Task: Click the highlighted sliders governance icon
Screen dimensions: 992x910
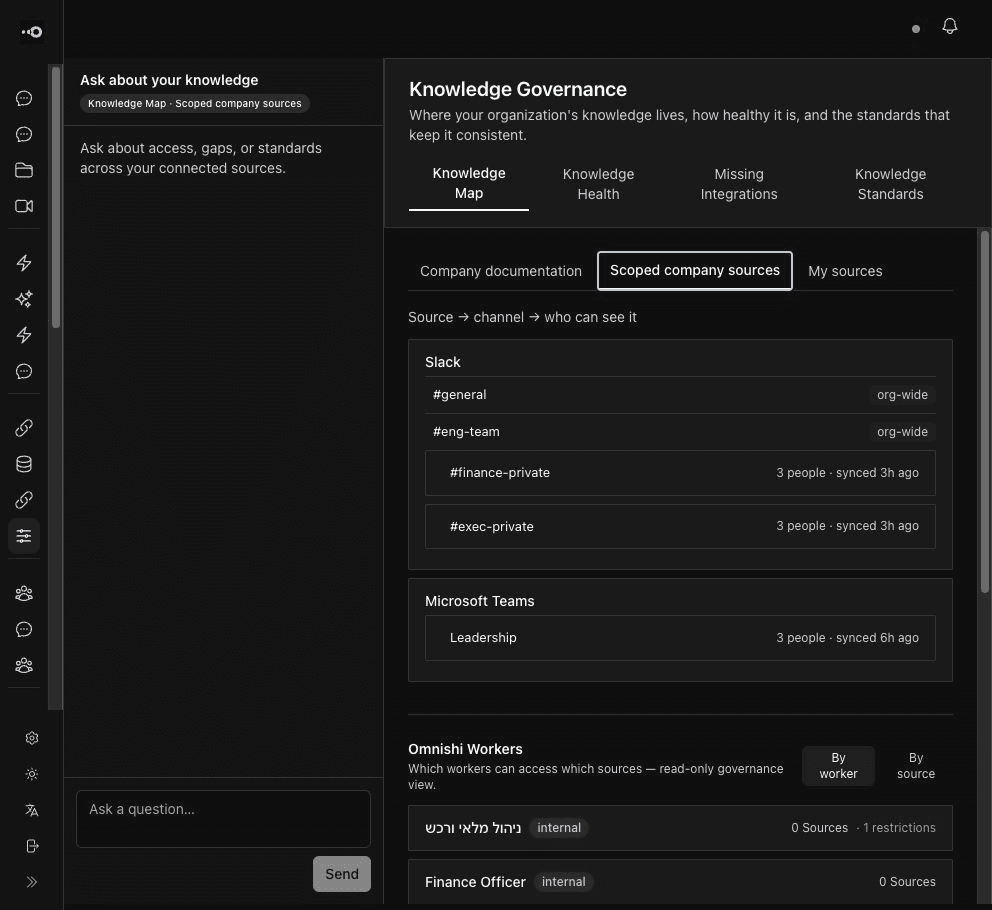Action: coord(24,536)
